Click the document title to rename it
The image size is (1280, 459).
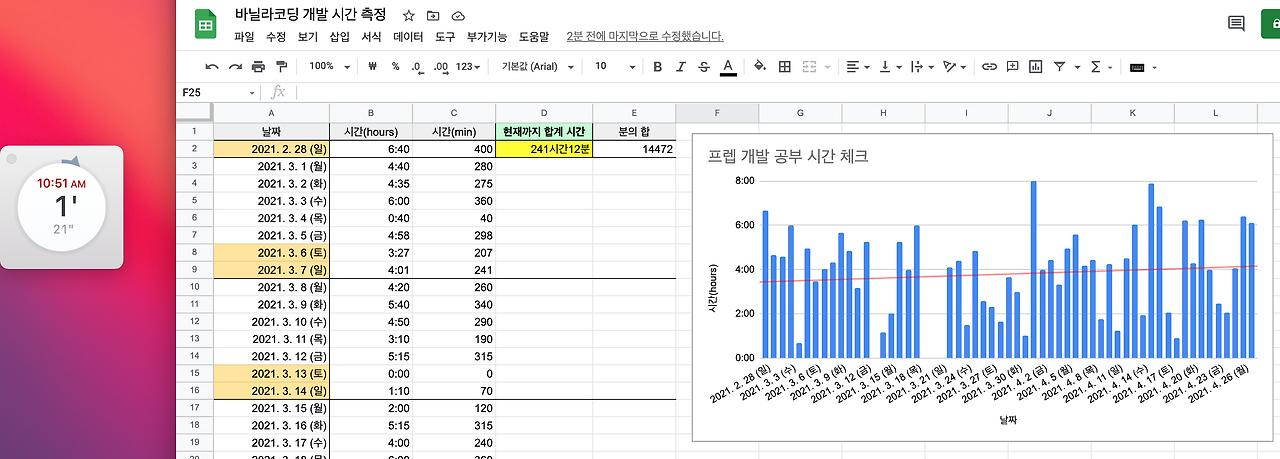tap(310, 15)
